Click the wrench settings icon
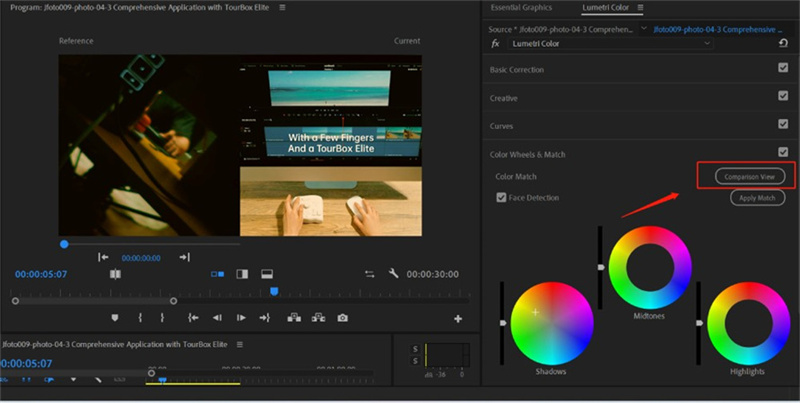This screenshot has height=403, width=800. pyautogui.click(x=394, y=274)
